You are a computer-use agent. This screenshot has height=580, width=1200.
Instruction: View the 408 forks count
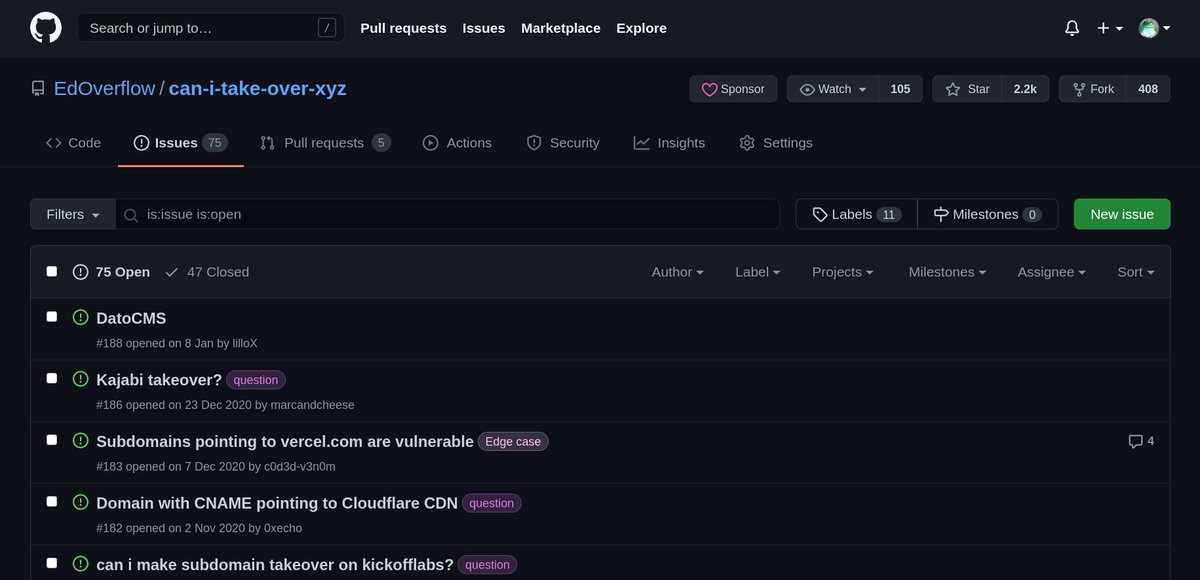[x=1148, y=89]
